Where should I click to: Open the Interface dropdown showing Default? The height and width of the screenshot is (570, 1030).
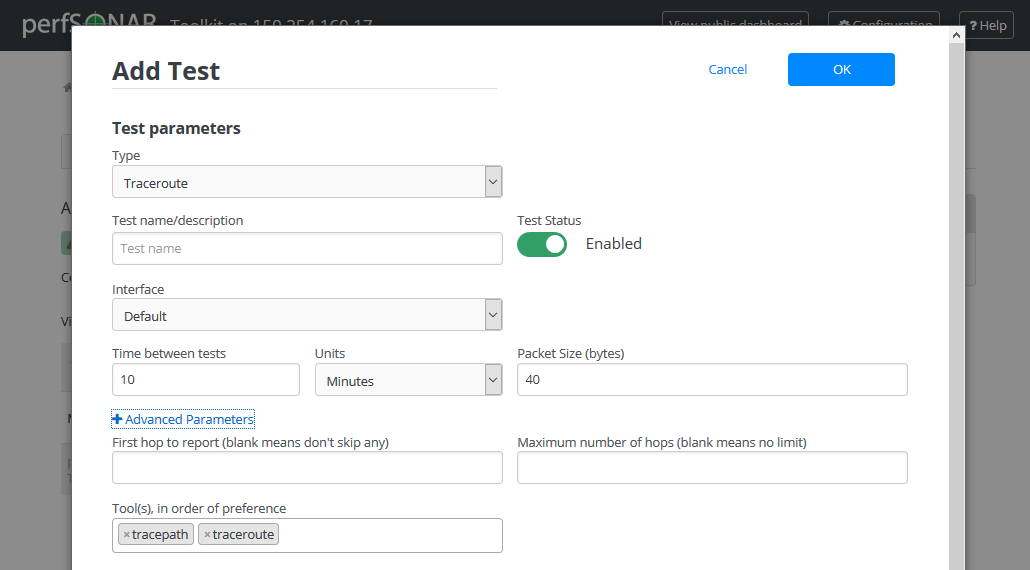coord(307,315)
